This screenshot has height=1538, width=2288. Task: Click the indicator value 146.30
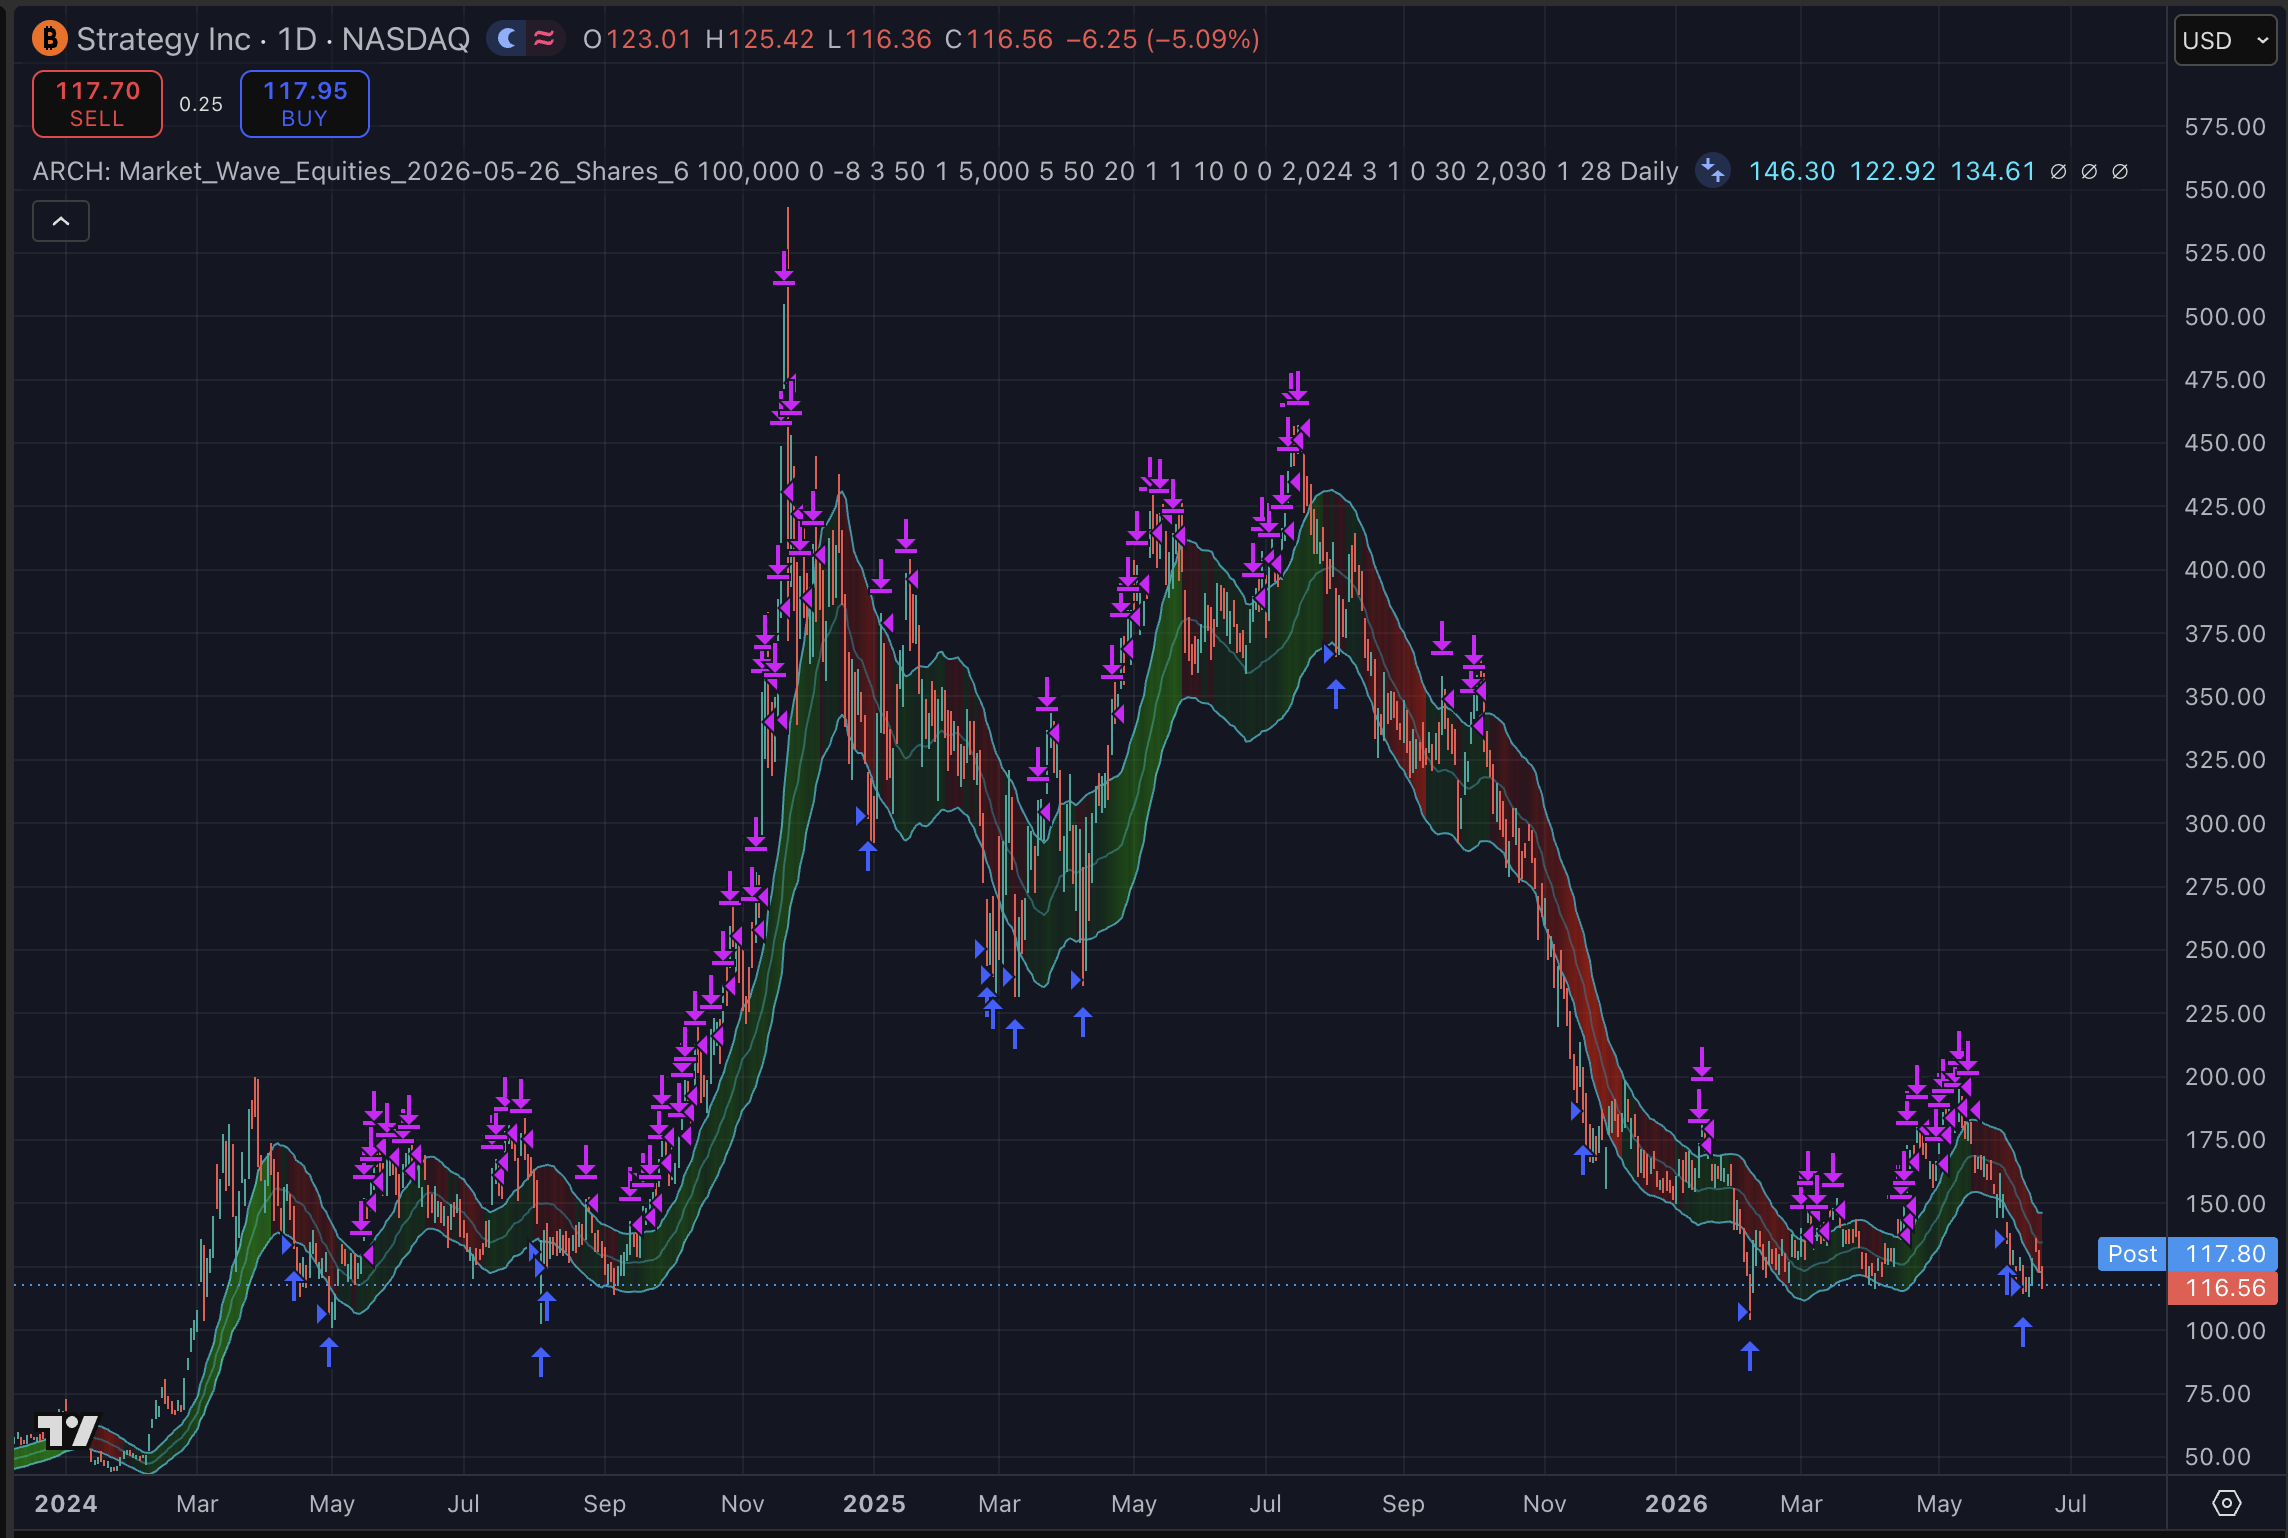[x=1792, y=171]
